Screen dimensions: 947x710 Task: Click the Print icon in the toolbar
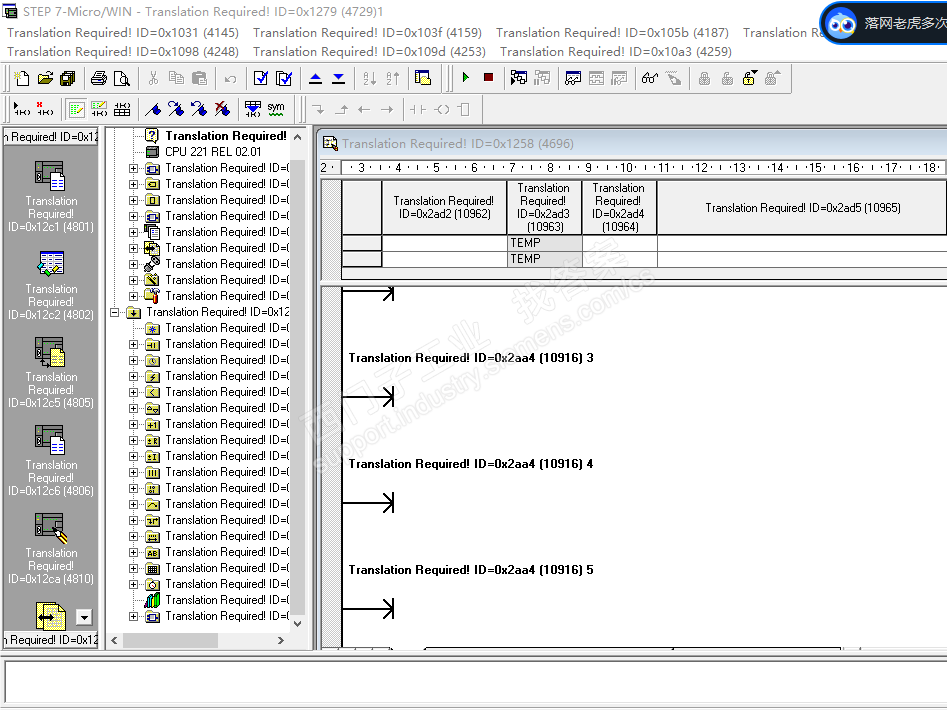point(99,78)
